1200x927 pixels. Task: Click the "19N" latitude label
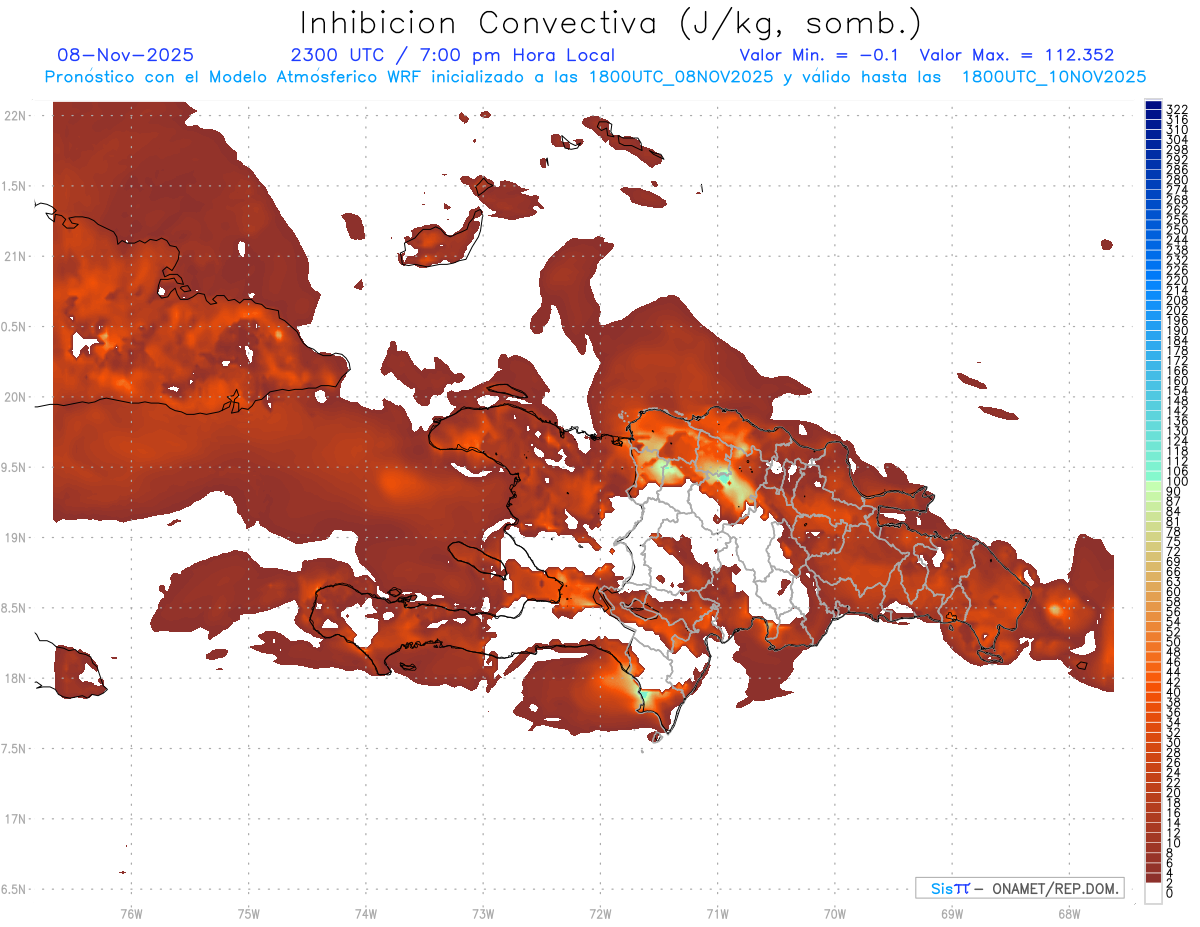pos(15,537)
